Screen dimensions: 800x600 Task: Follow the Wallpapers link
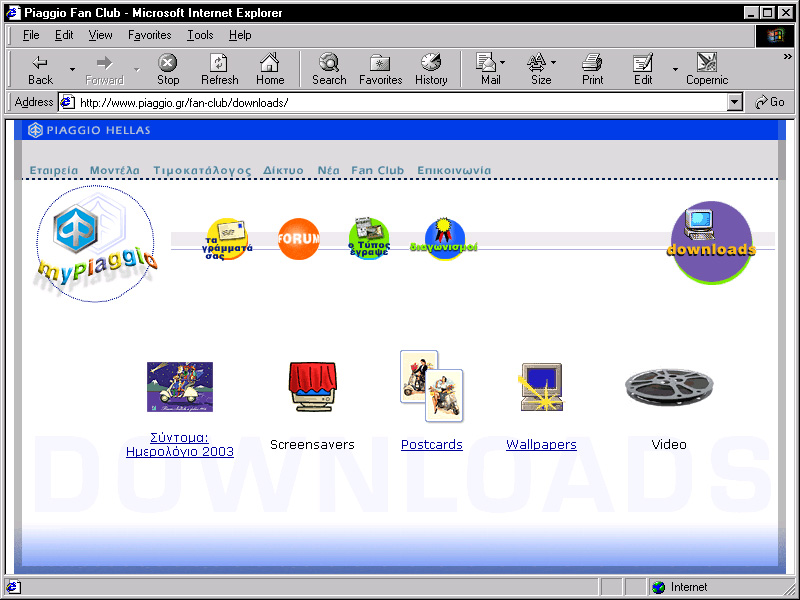(x=541, y=444)
